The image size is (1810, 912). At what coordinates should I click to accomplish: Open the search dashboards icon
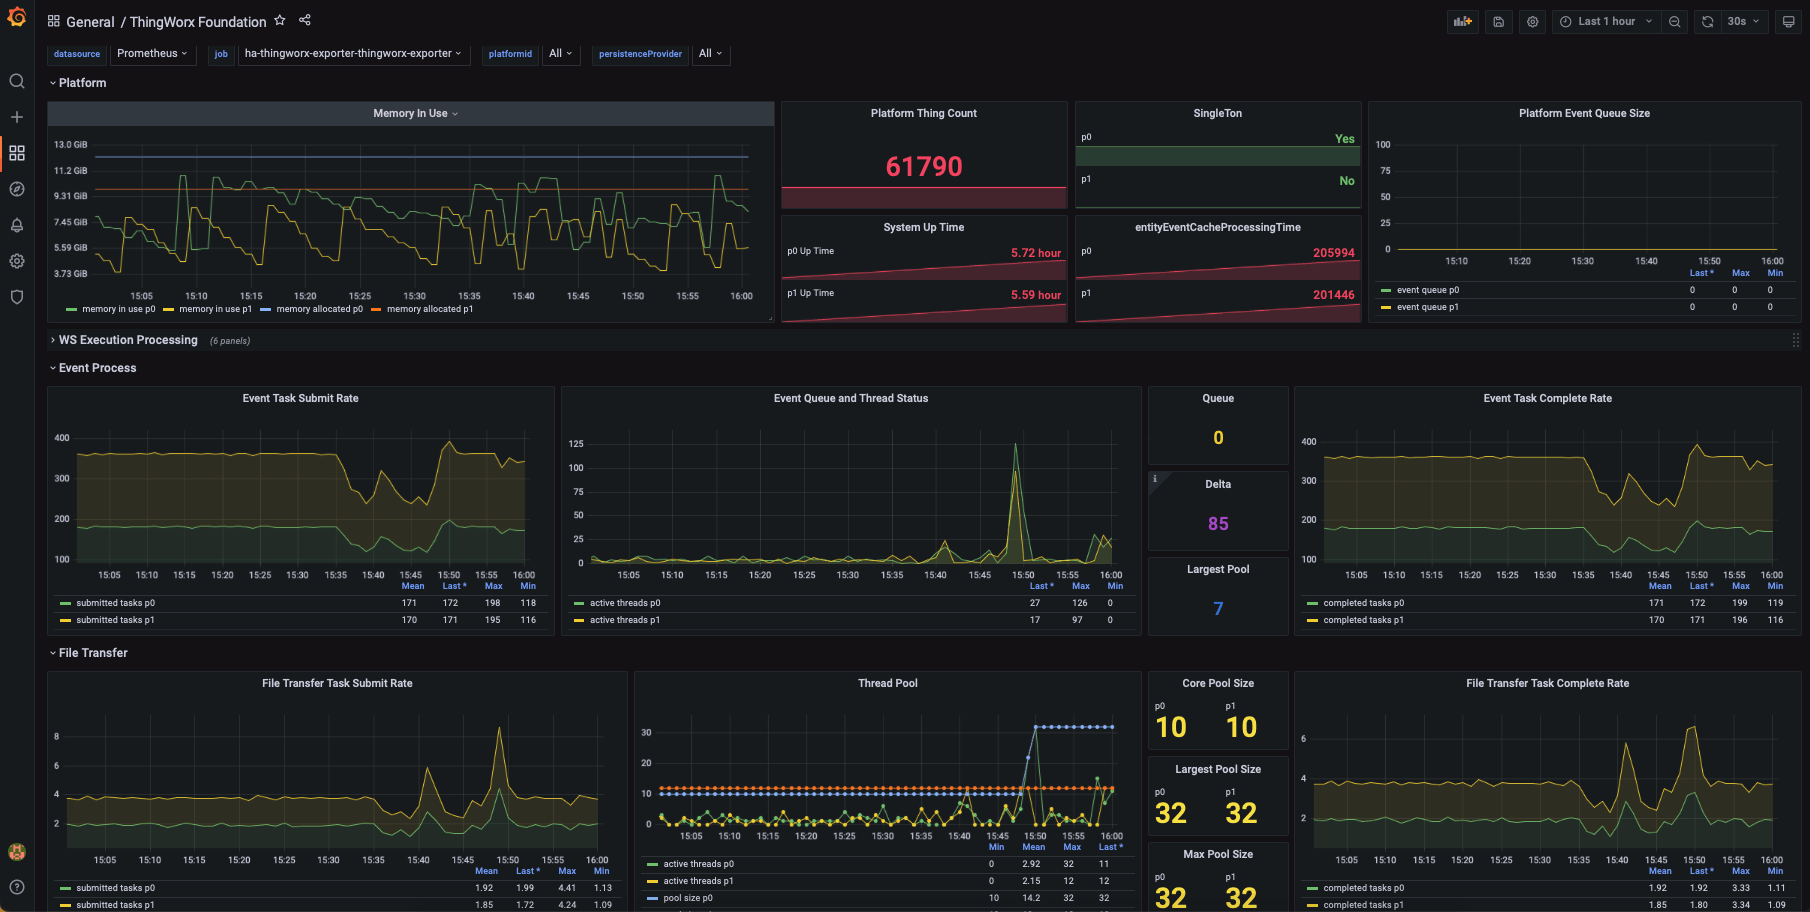pyautogui.click(x=16, y=81)
